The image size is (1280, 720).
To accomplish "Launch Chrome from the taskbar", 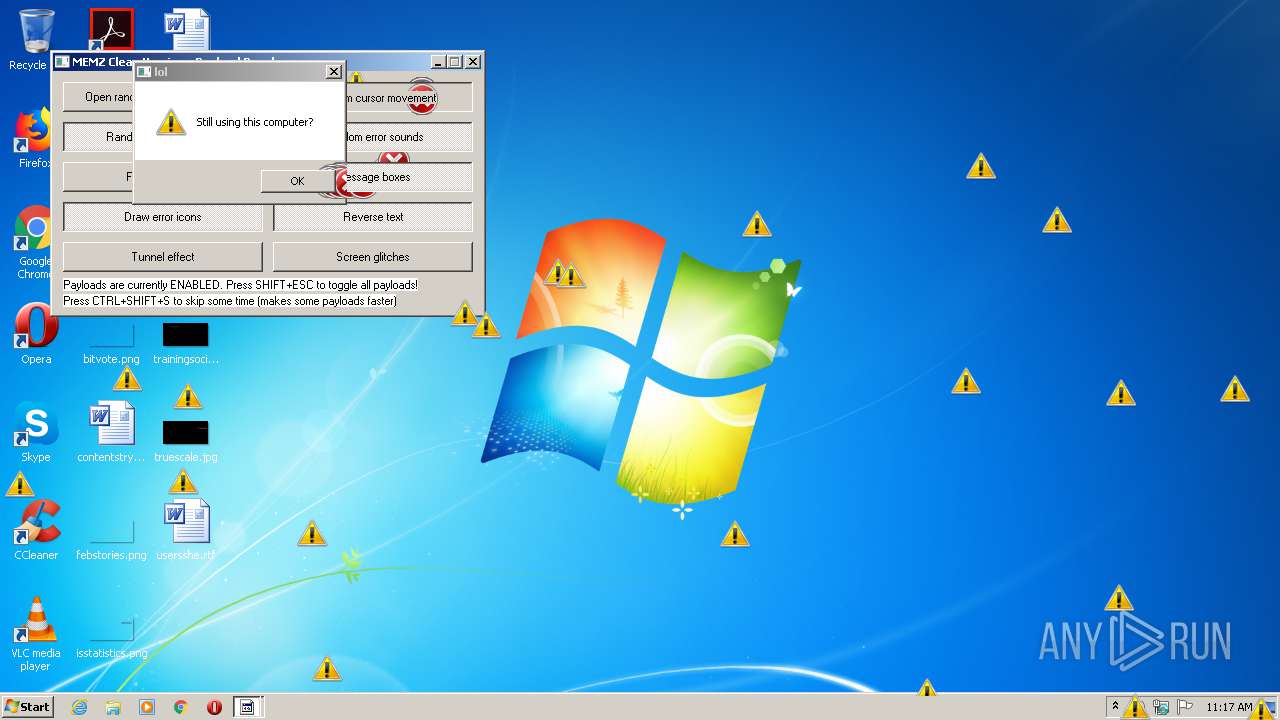I will tap(180, 707).
